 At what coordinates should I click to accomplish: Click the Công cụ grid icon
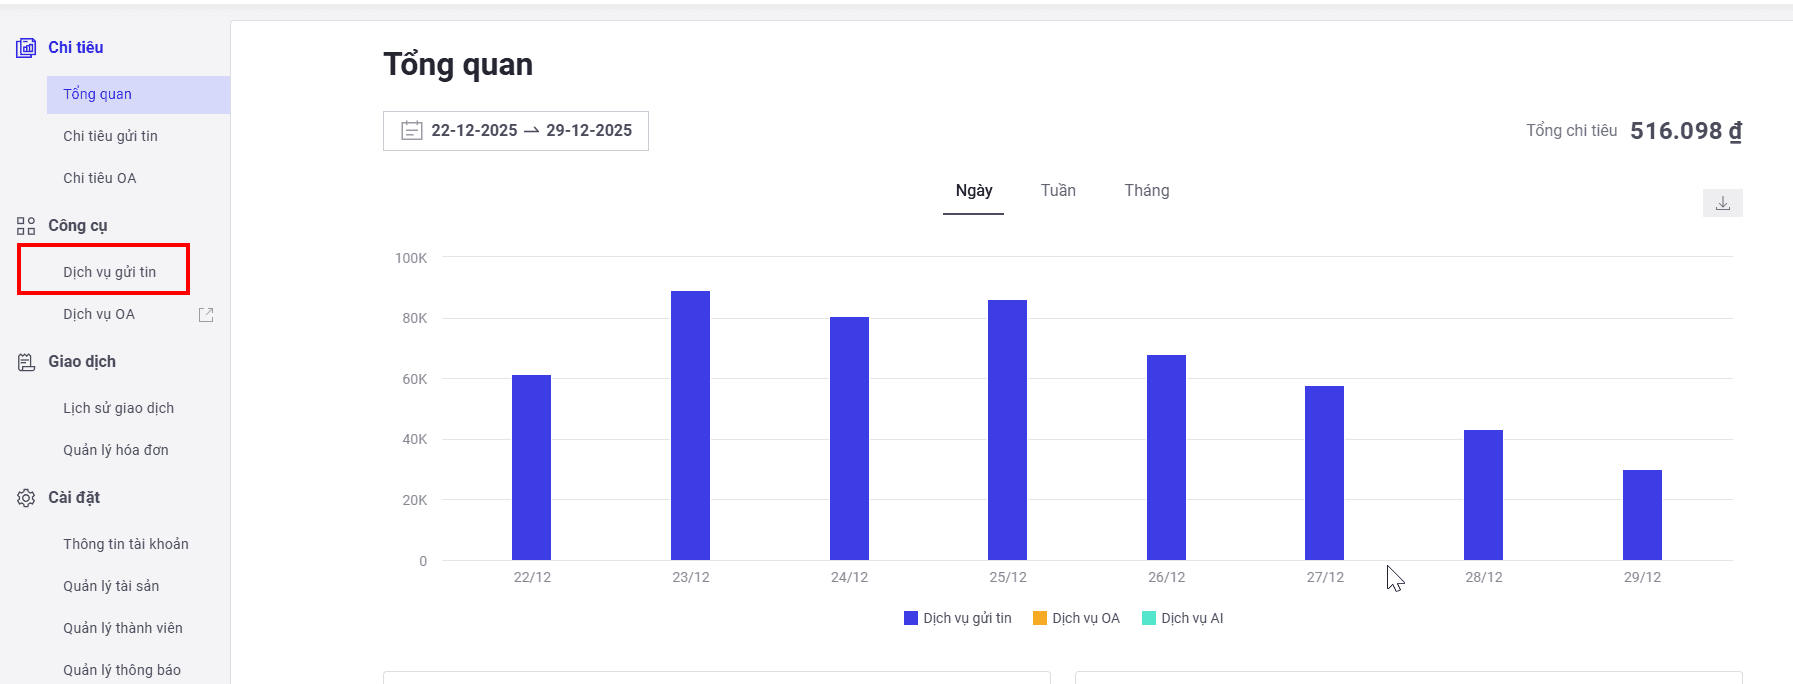26,226
